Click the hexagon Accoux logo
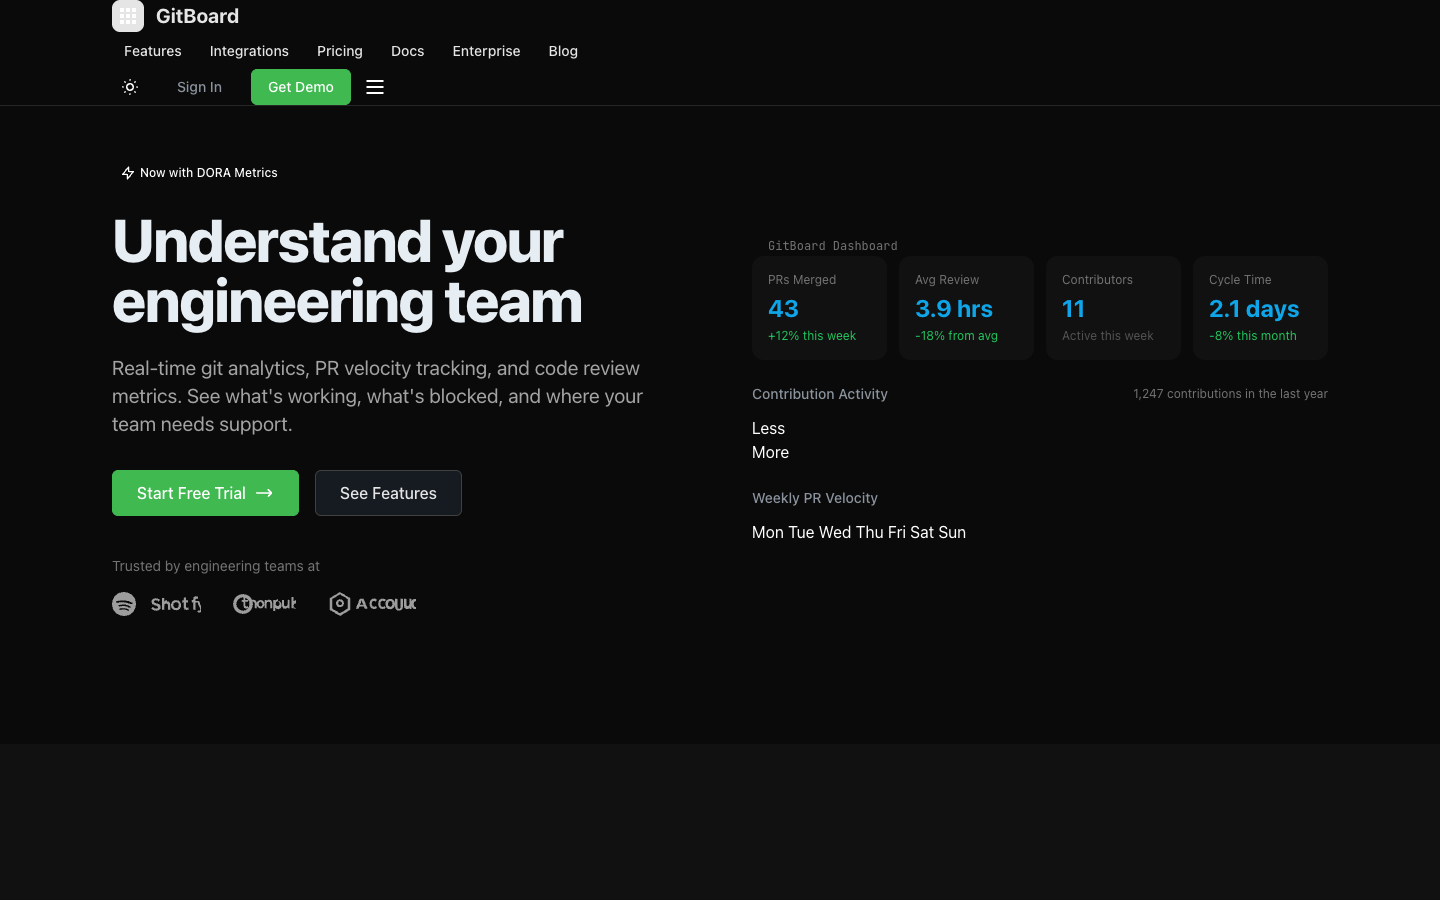The height and width of the screenshot is (900, 1440). tap(340, 604)
